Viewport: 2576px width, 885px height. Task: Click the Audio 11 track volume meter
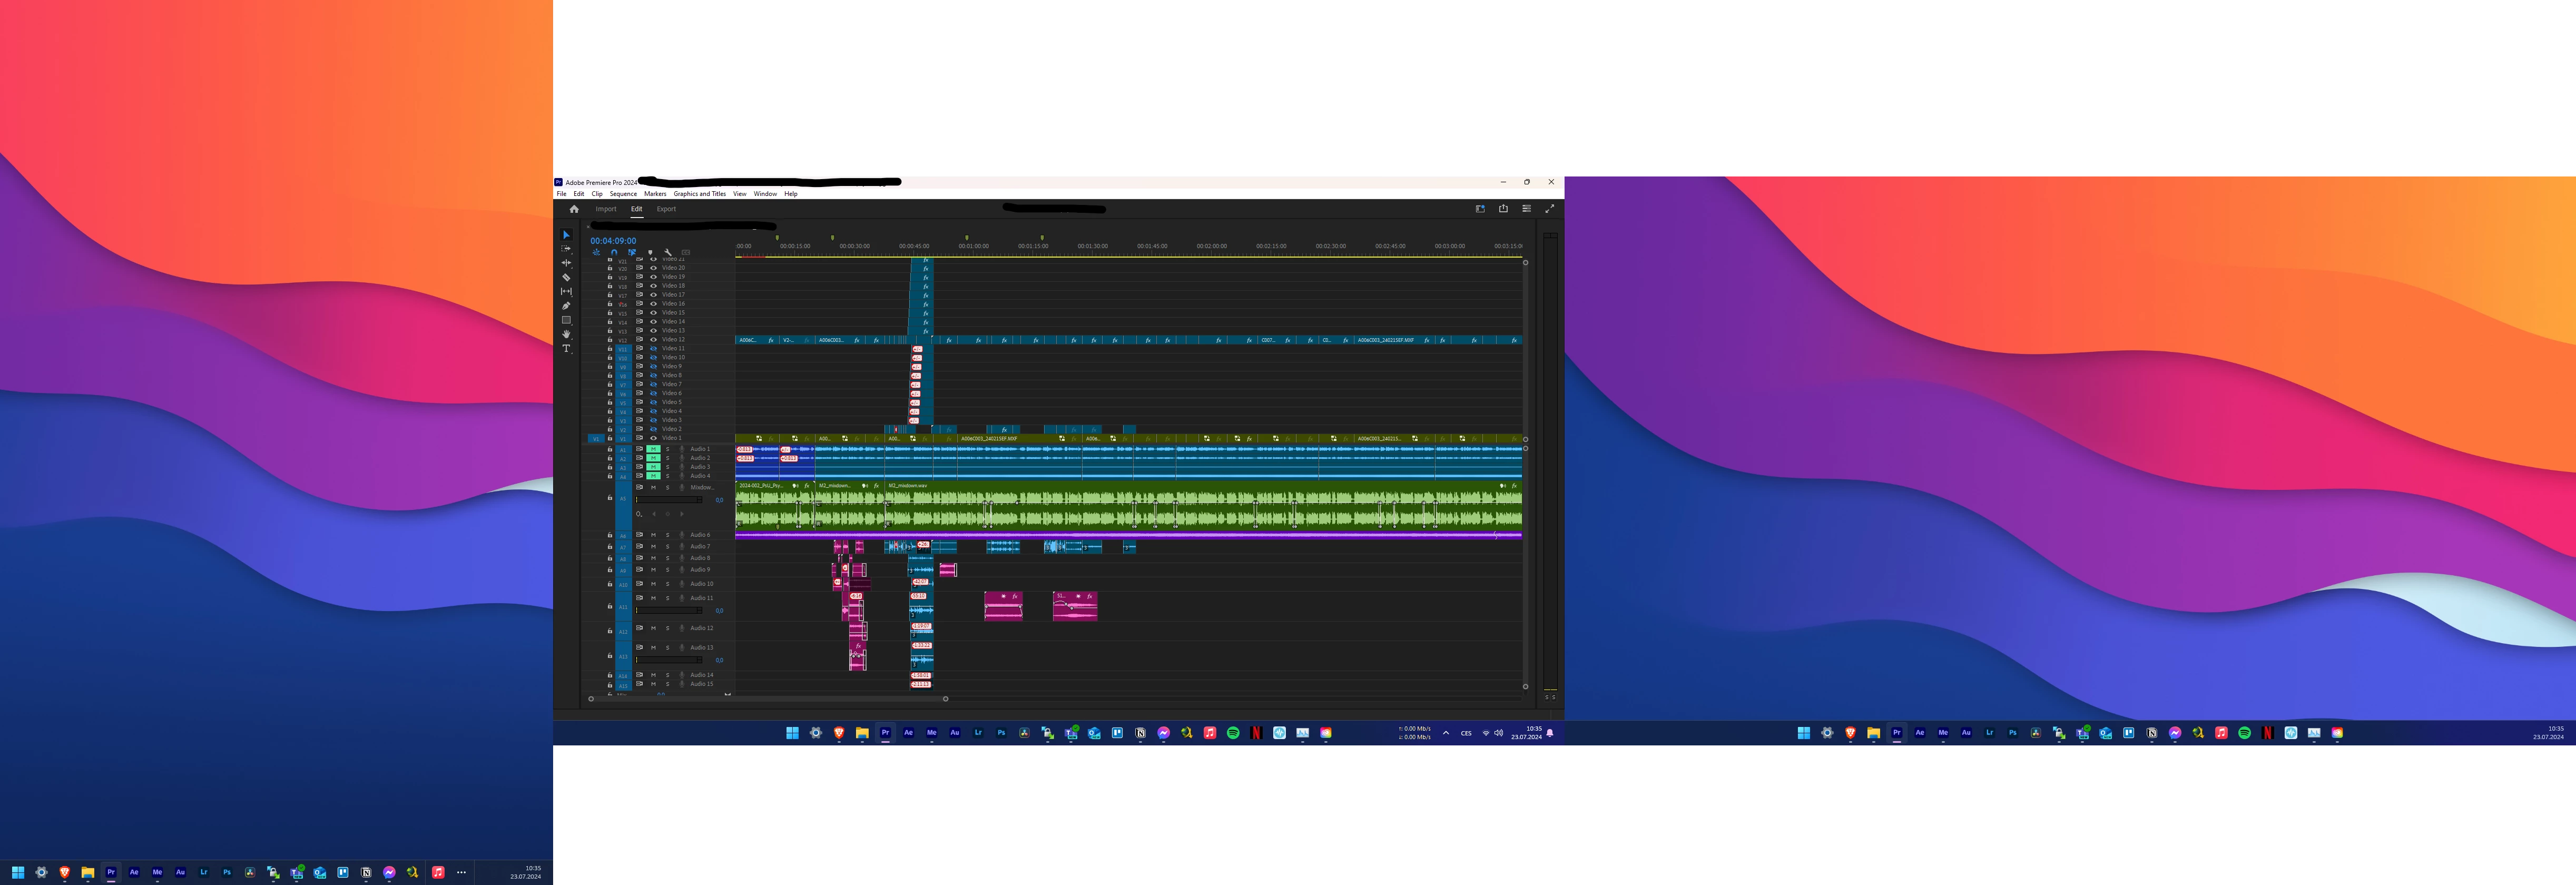669,610
